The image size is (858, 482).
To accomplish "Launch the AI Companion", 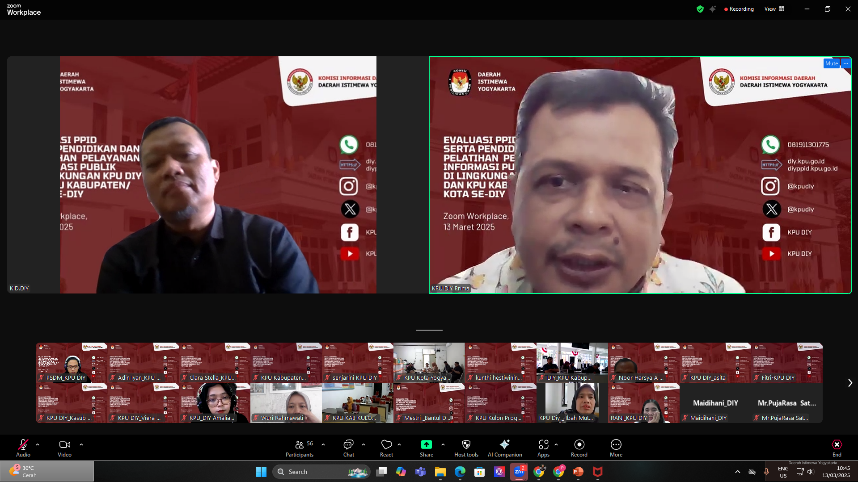I will pyautogui.click(x=505, y=446).
